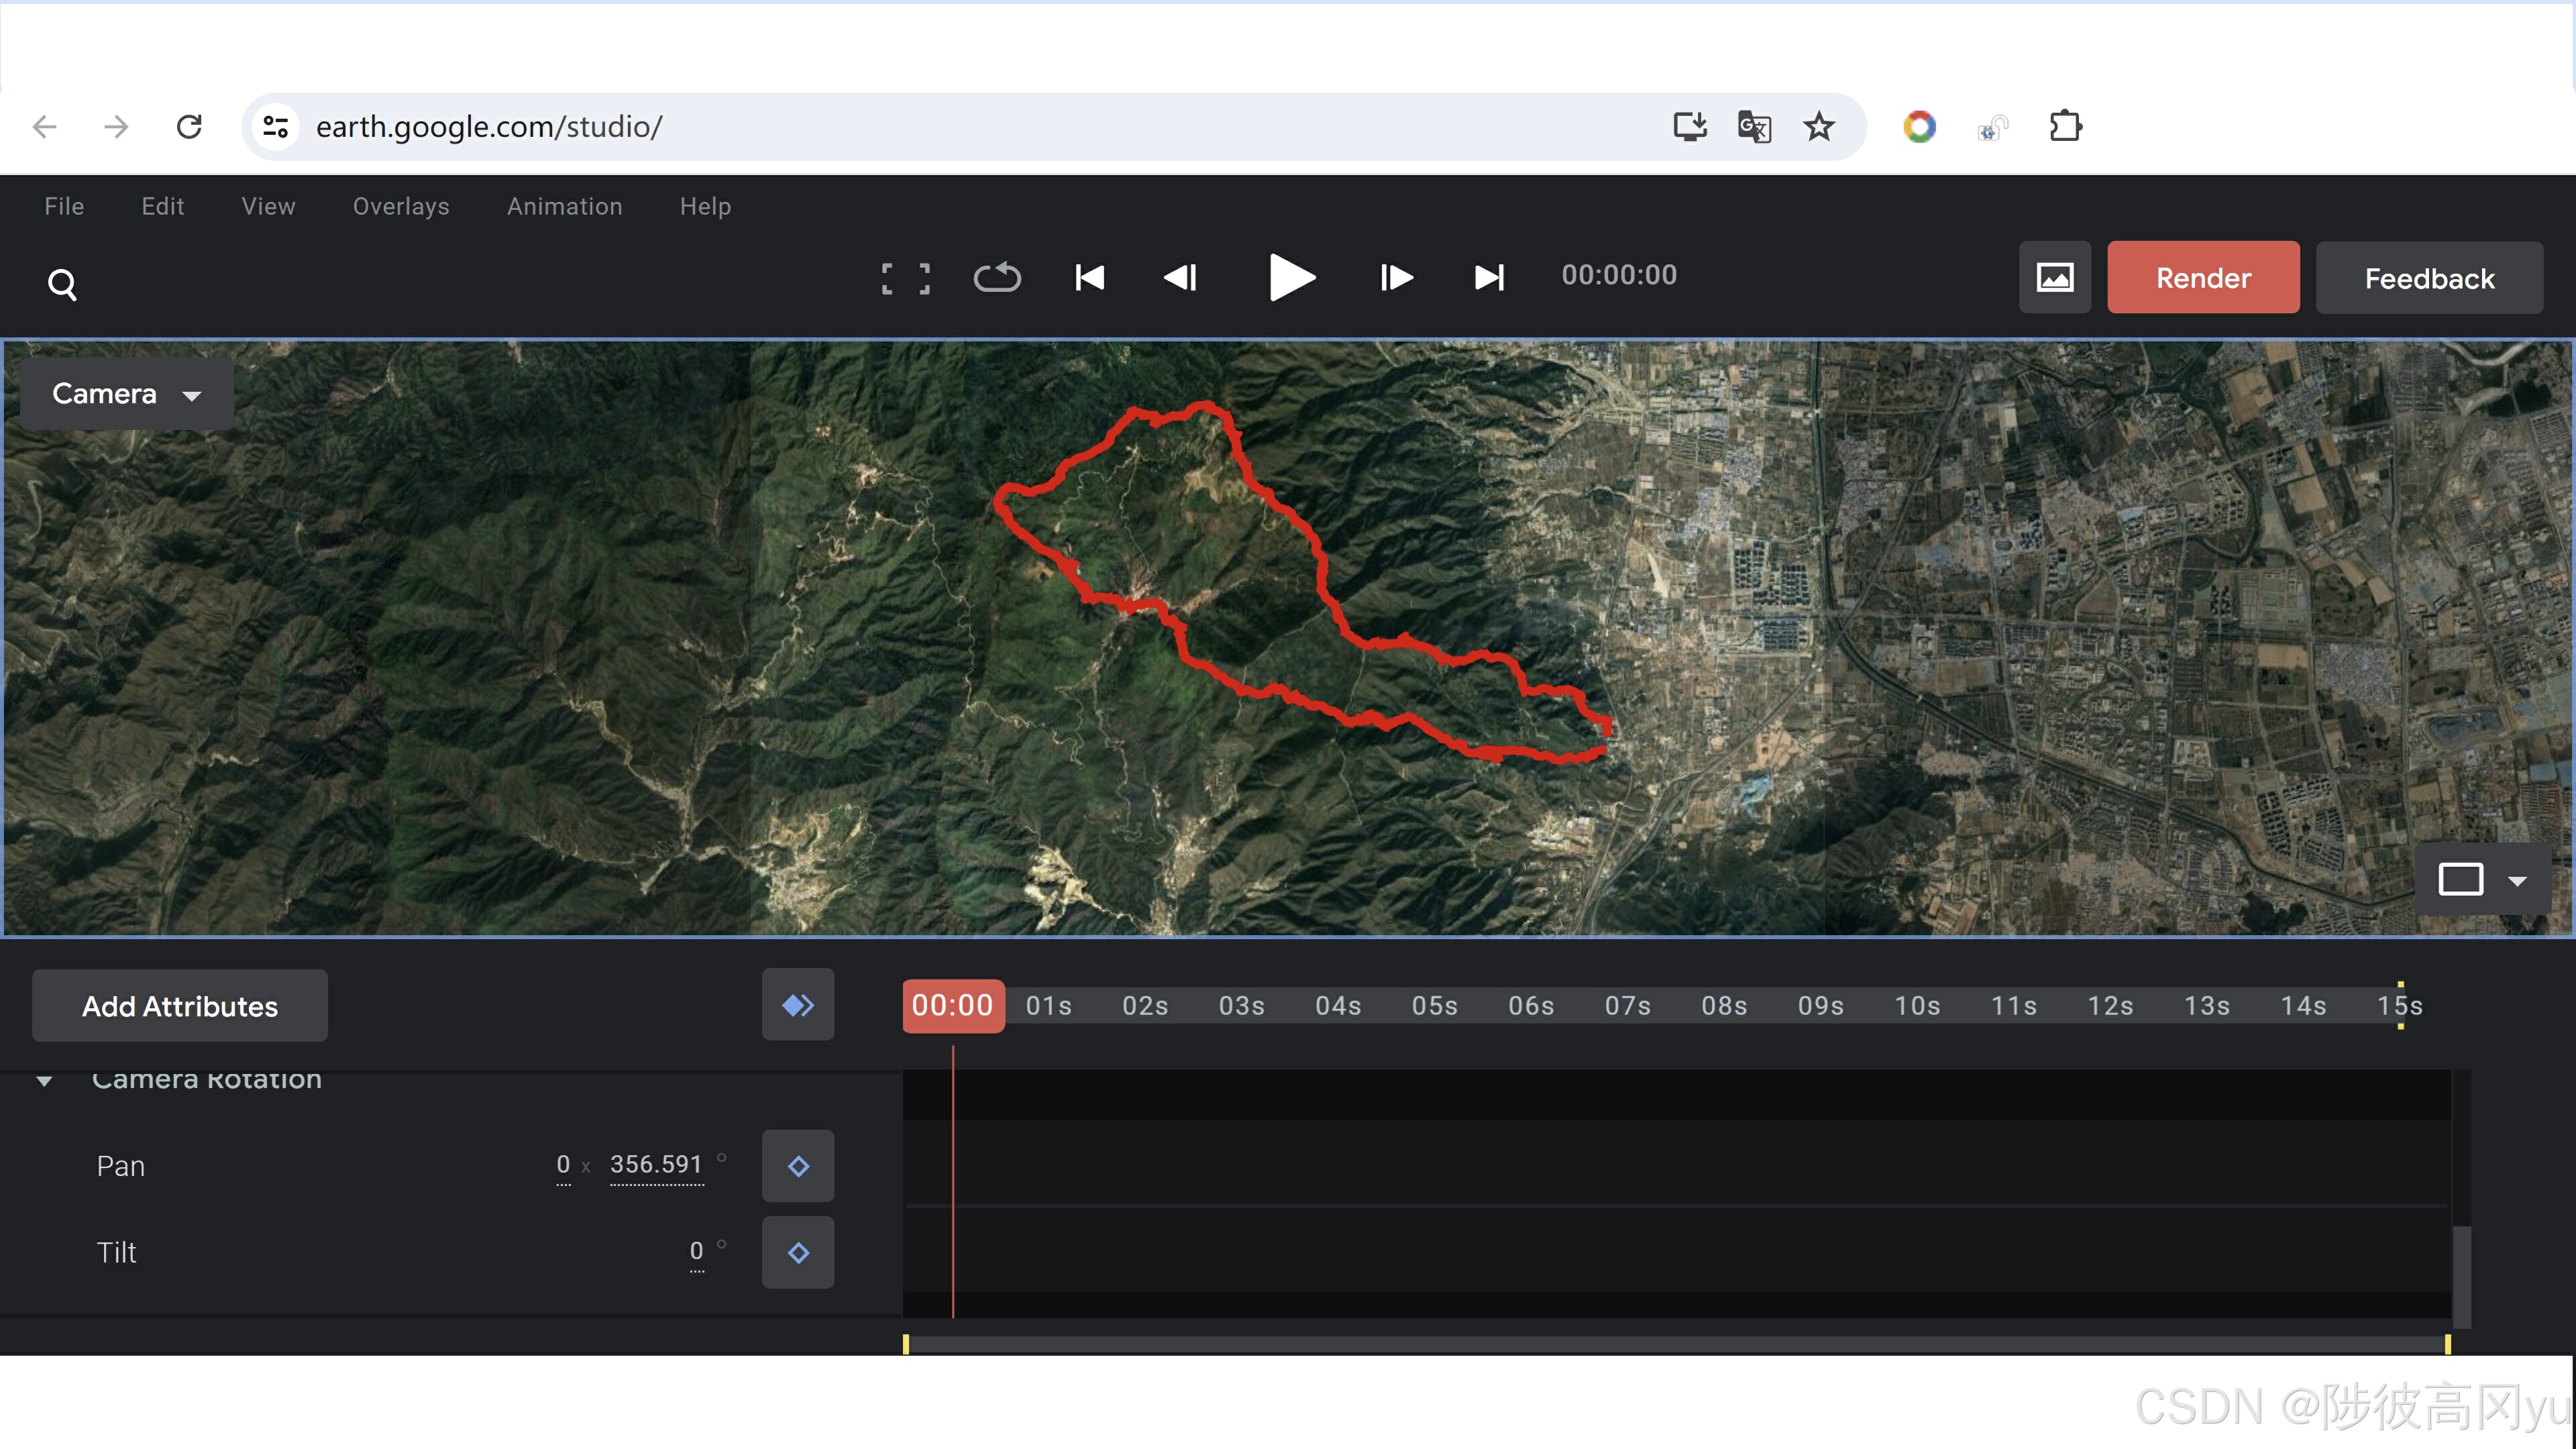Jump to the first frame

click(1089, 278)
